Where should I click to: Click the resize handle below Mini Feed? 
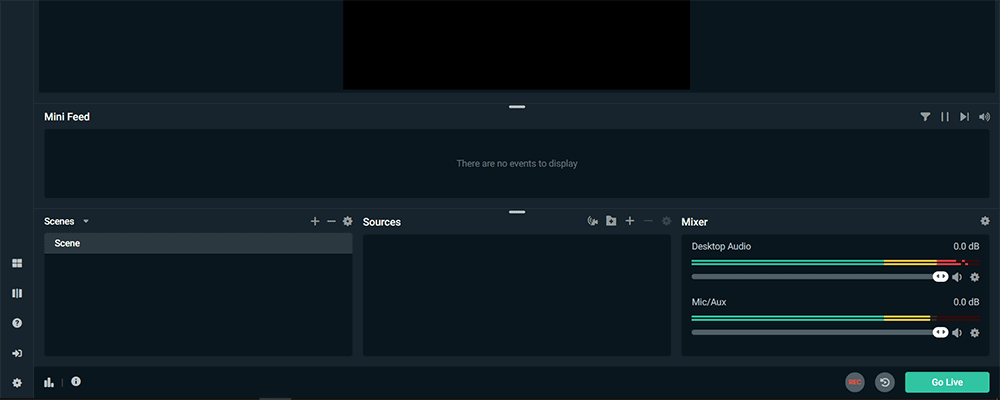517,212
